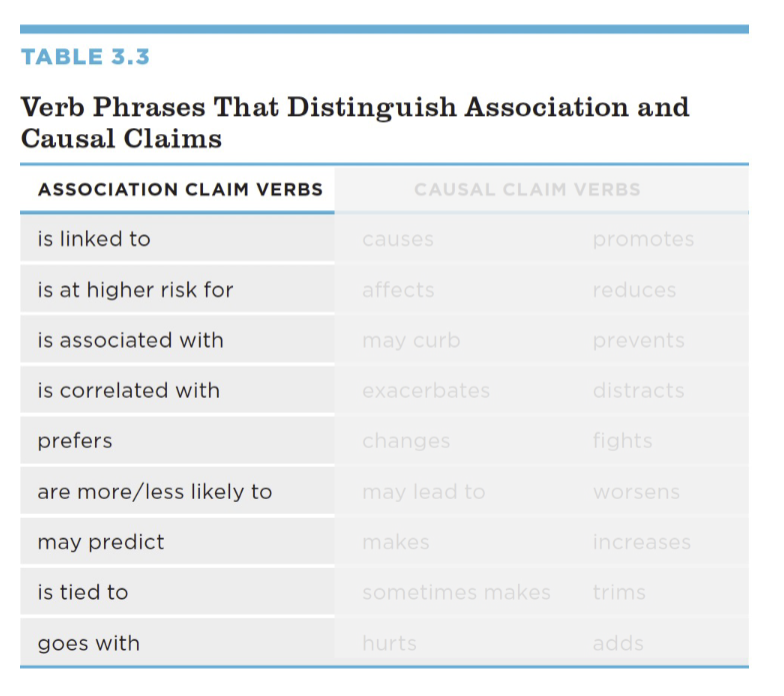Screen dimensions: 784x696
Task: Select the "prefers" cell
Action: tap(74, 441)
